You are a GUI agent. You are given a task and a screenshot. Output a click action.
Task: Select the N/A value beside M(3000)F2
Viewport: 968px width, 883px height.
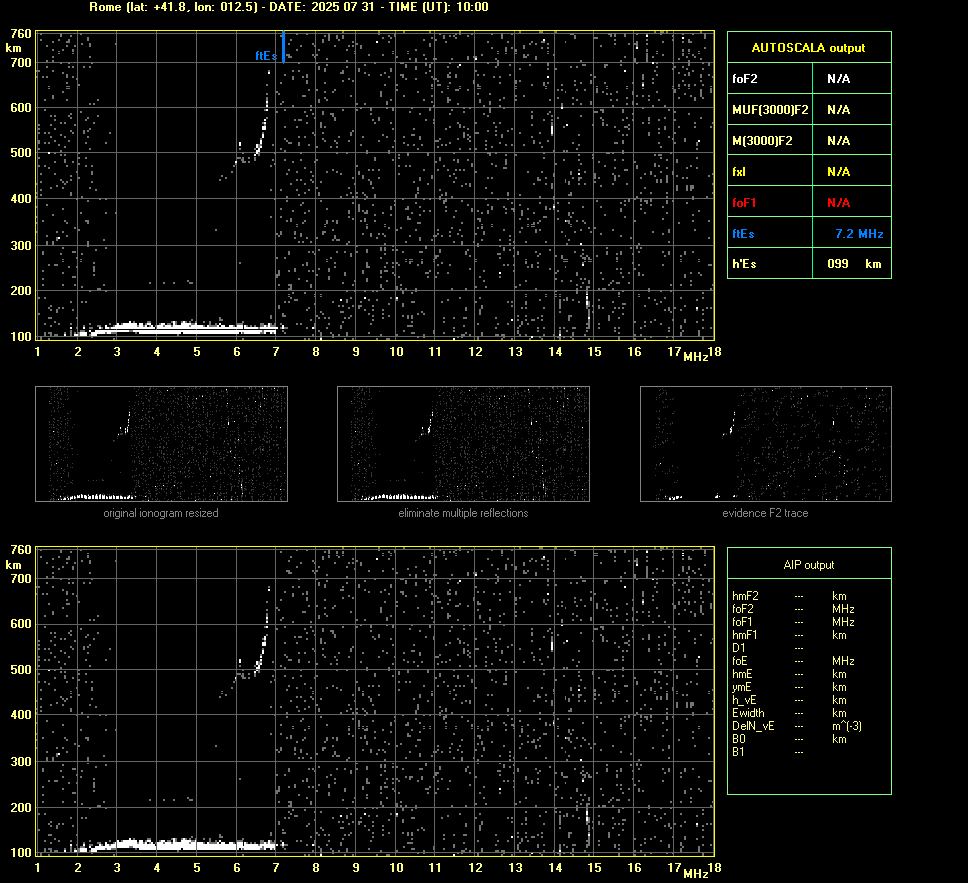(838, 141)
